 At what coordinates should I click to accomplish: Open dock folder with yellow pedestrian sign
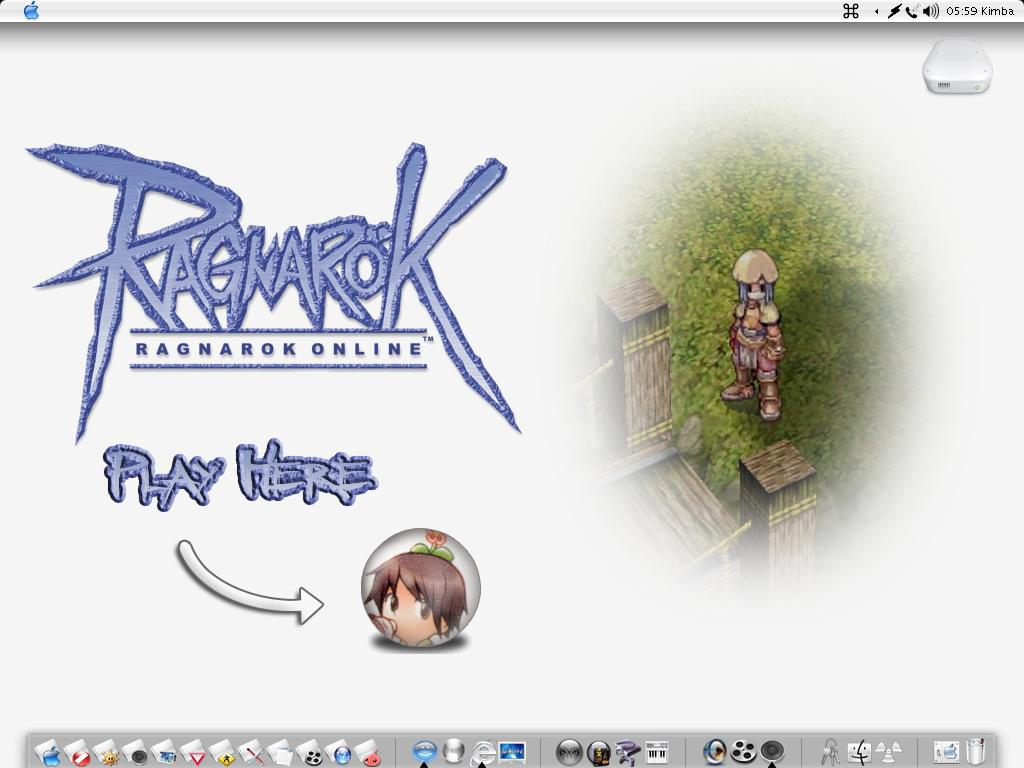point(223,752)
